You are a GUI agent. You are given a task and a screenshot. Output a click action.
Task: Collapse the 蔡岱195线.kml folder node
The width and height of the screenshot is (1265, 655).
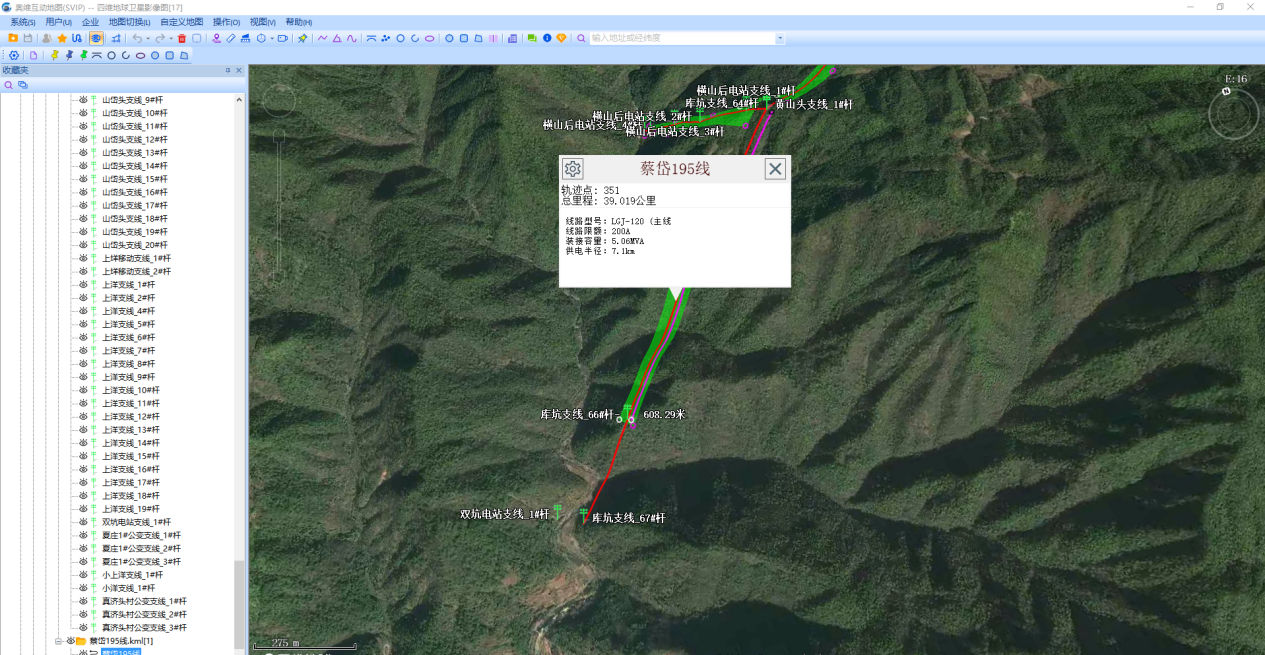point(59,641)
